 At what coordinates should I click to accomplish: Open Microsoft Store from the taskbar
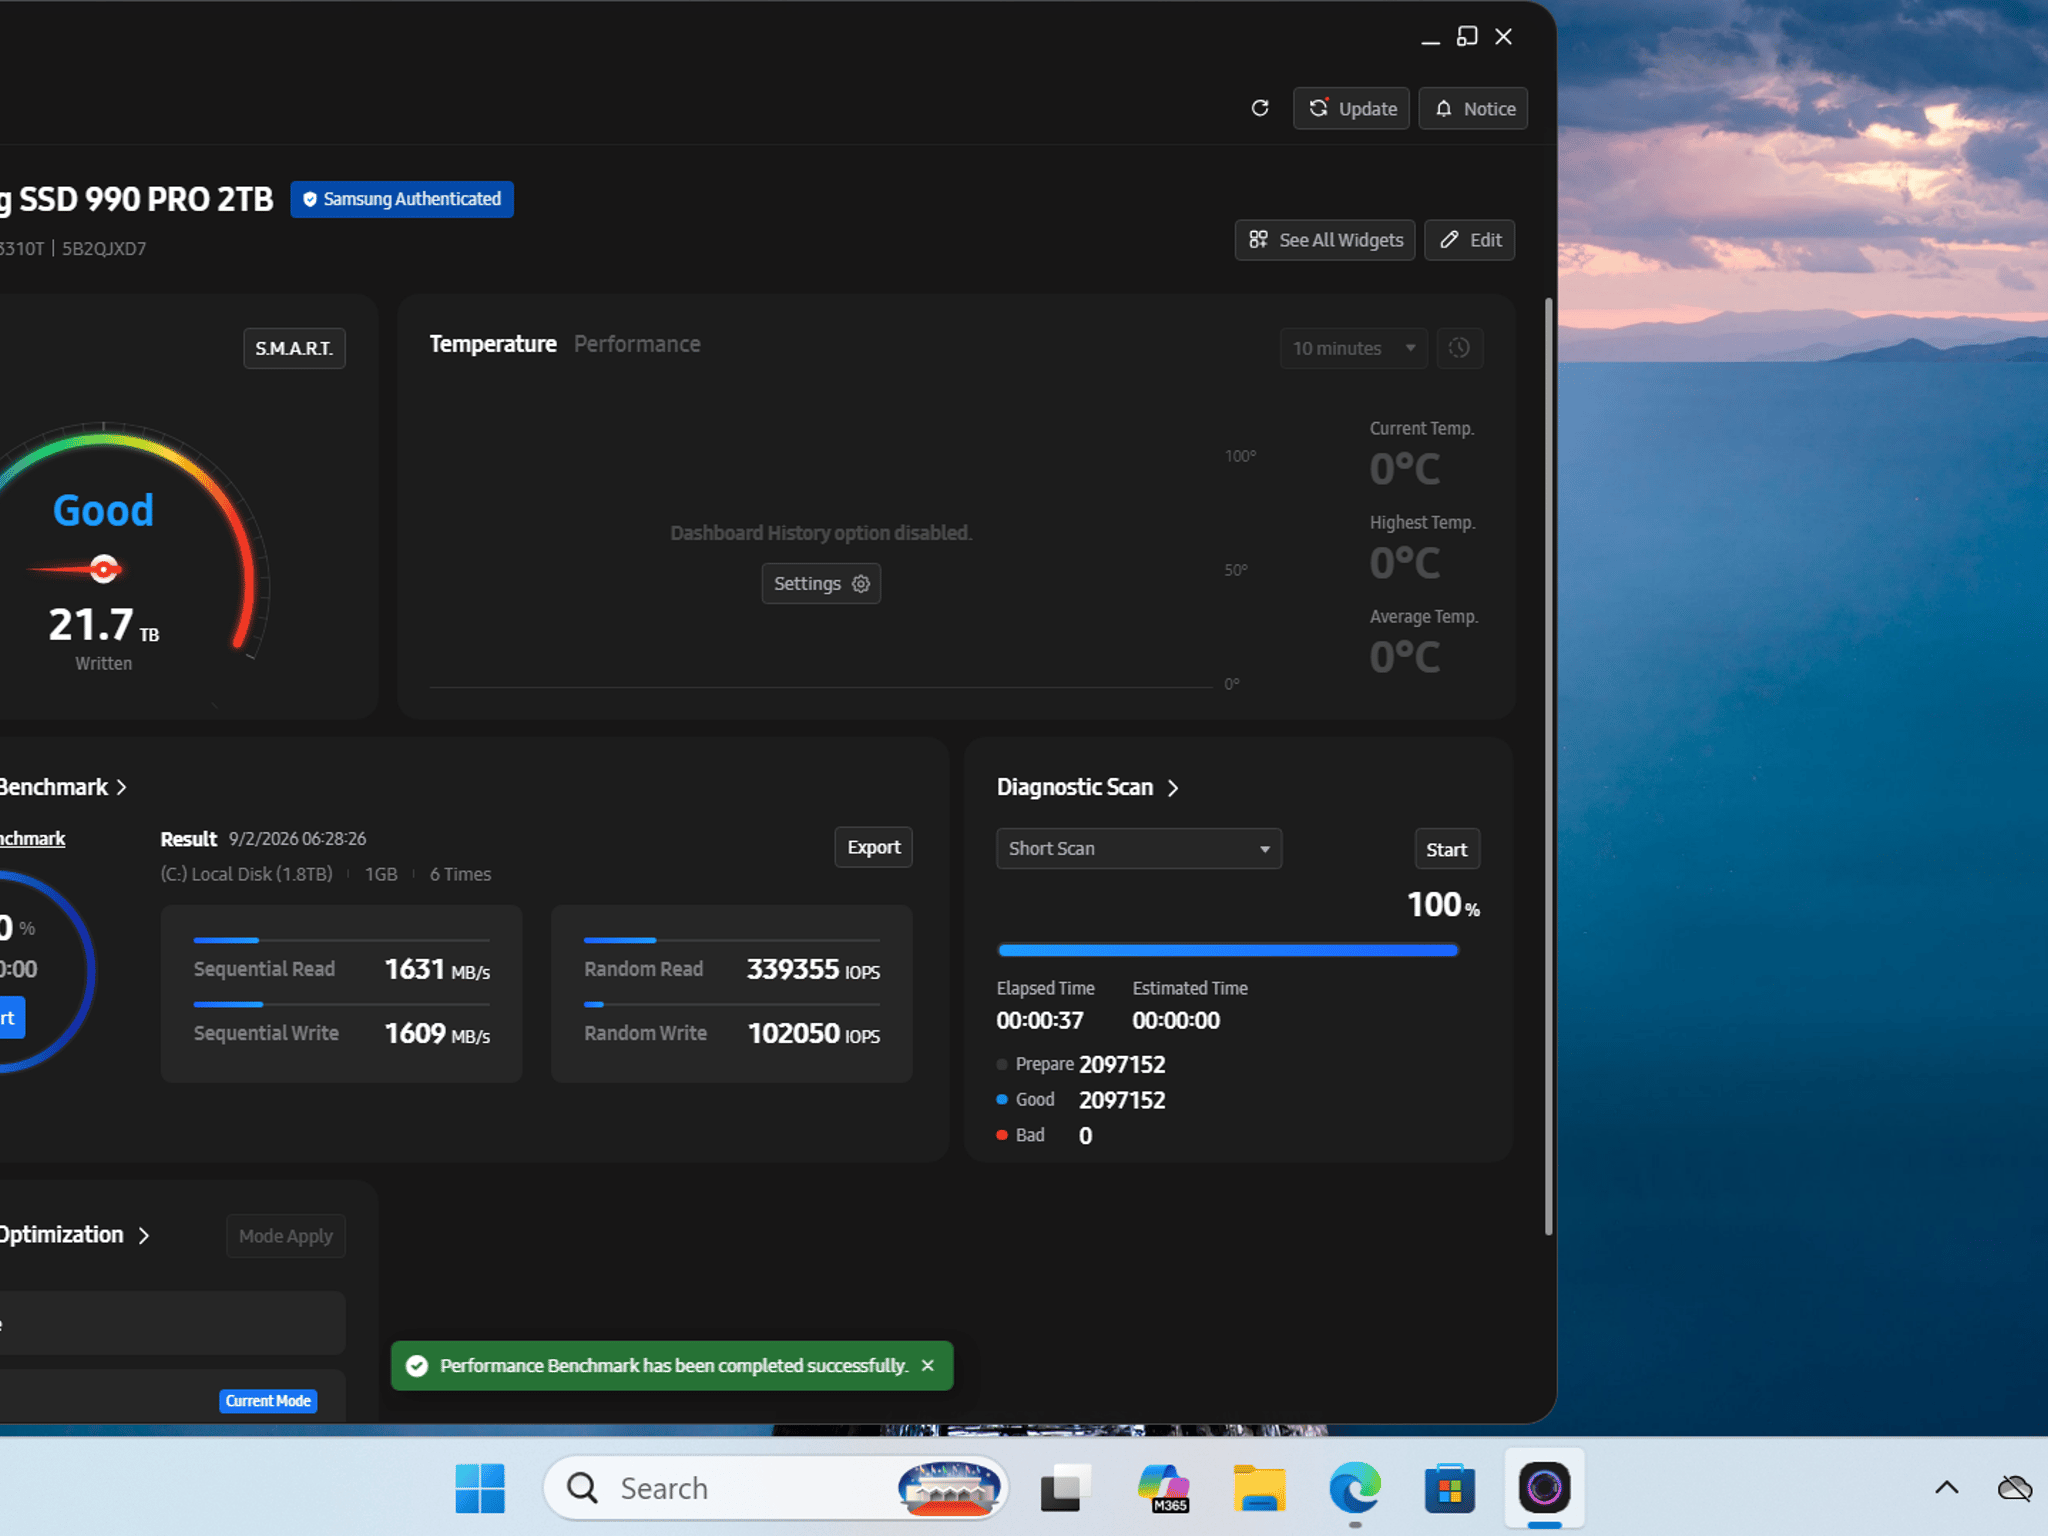[x=1450, y=1489]
